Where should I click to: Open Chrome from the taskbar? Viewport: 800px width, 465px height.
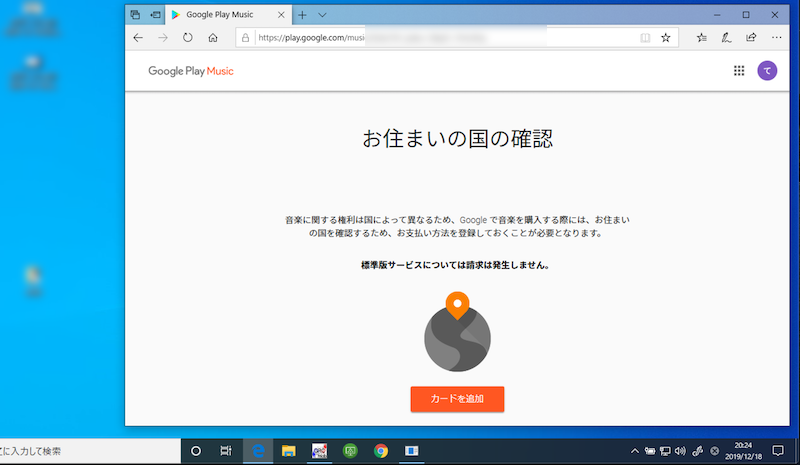click(381, 451)
